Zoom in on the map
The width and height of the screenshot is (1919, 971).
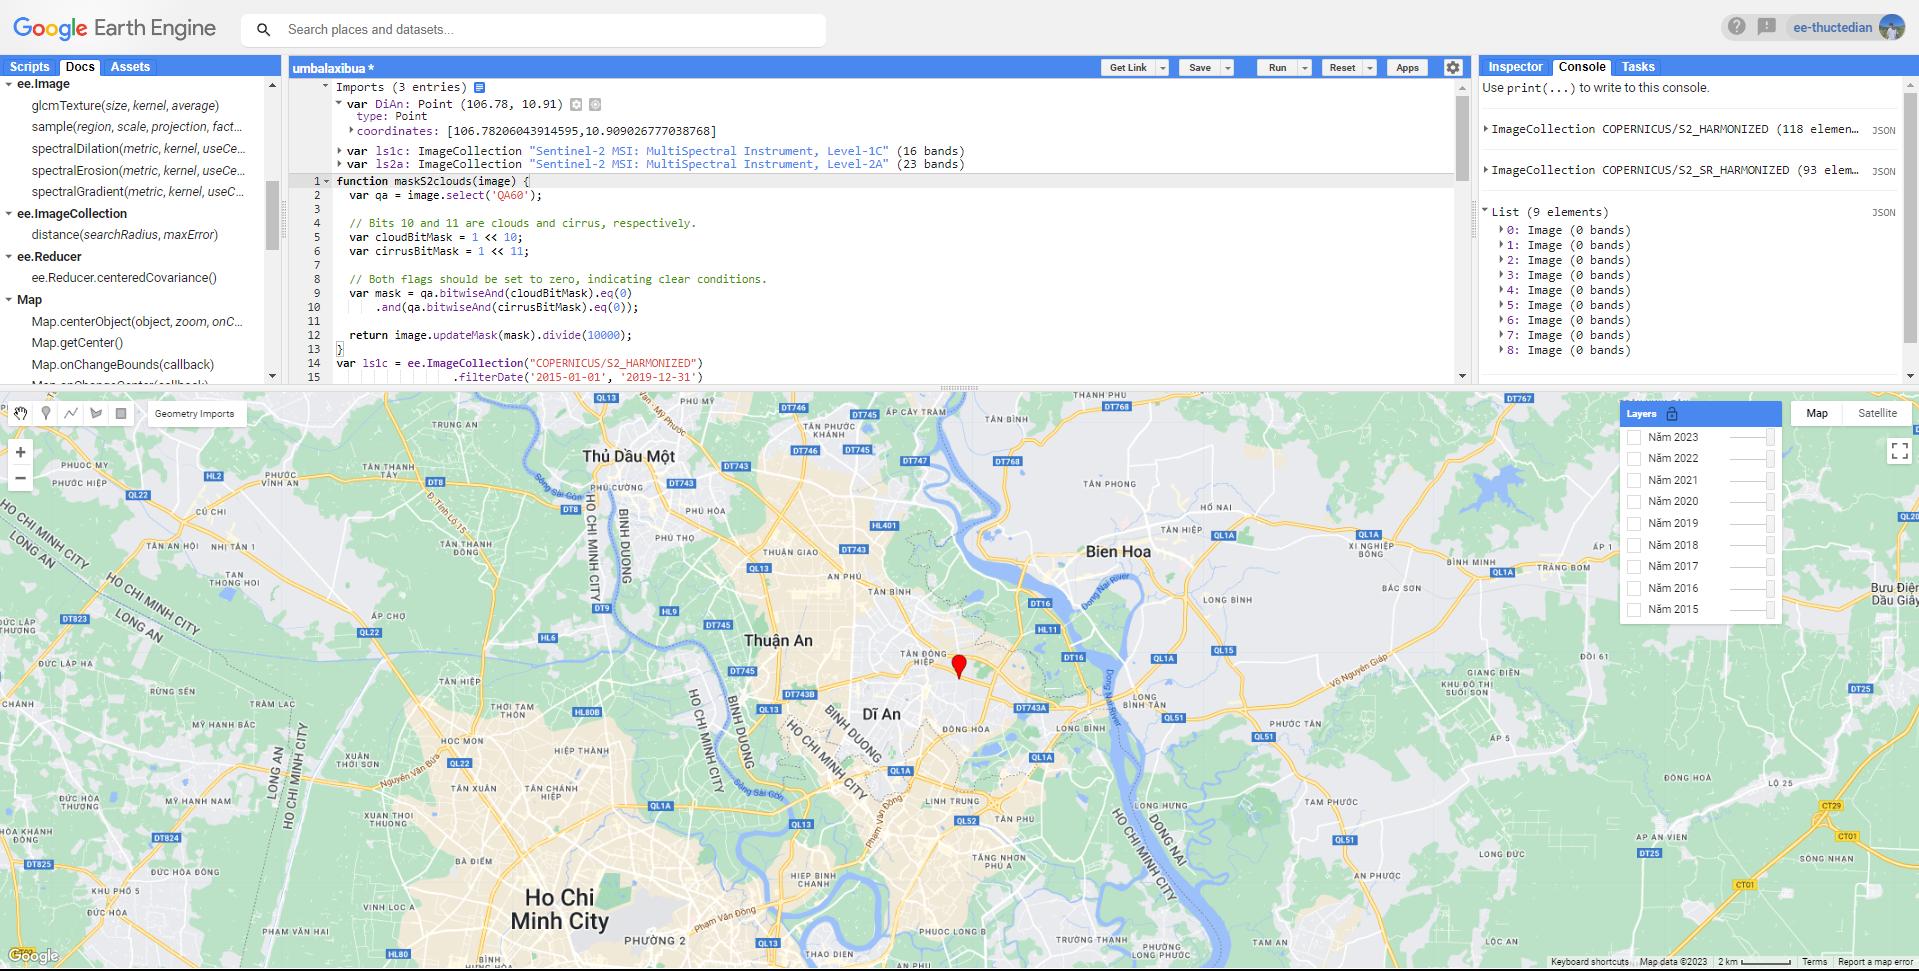pyautogui.click(x=20, y=452)
